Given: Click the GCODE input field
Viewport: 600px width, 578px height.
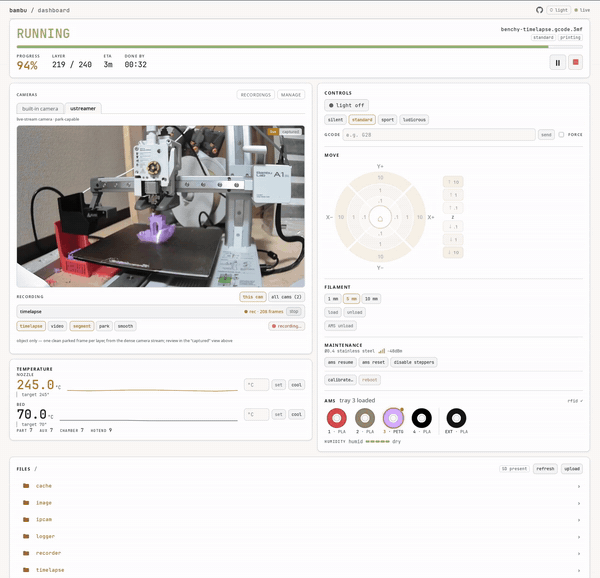Looking at the screenshot, I should tap(439, 135).
